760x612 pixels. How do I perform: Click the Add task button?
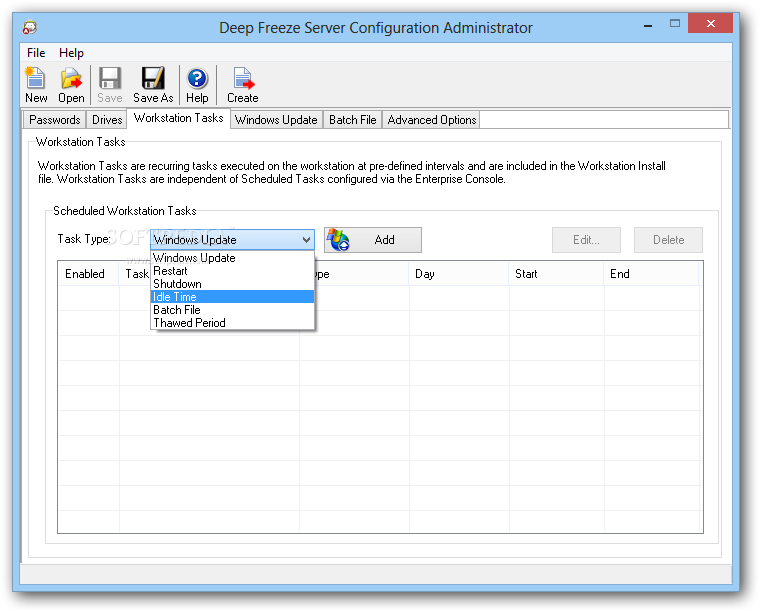(373, 240)
